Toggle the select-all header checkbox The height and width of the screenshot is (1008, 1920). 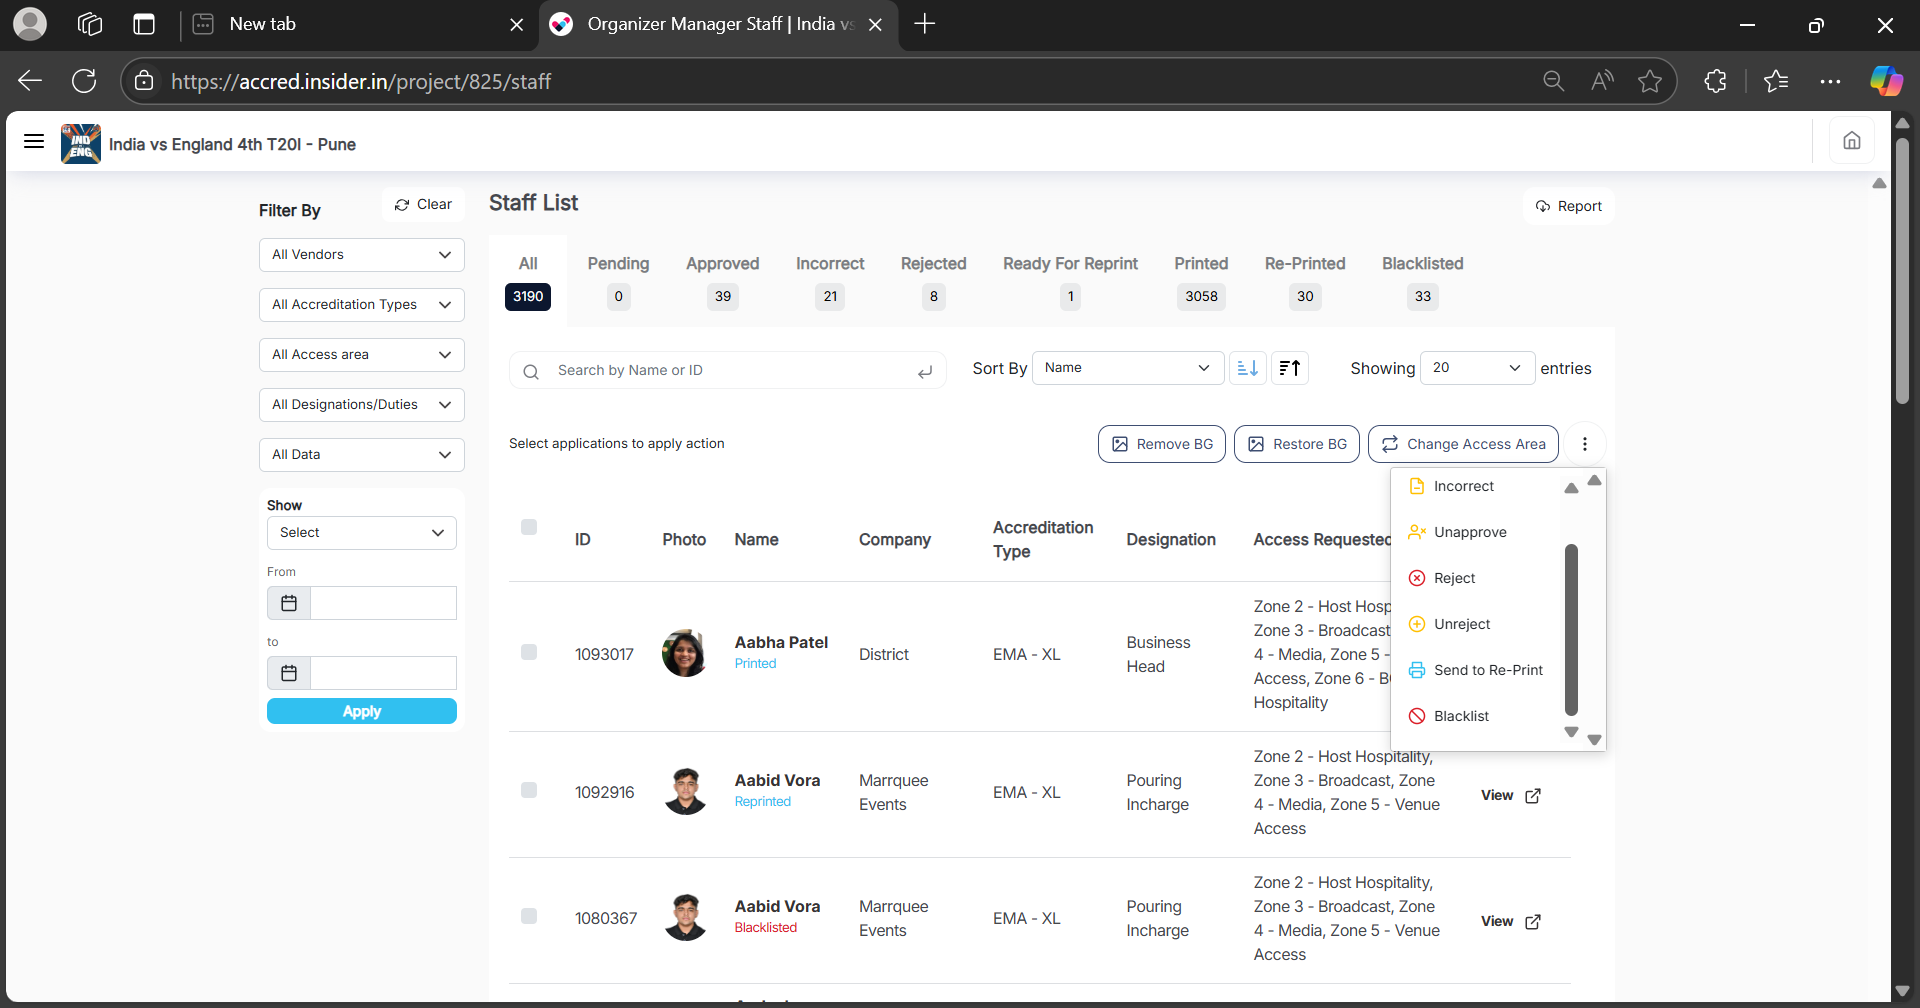click(529, 527)
